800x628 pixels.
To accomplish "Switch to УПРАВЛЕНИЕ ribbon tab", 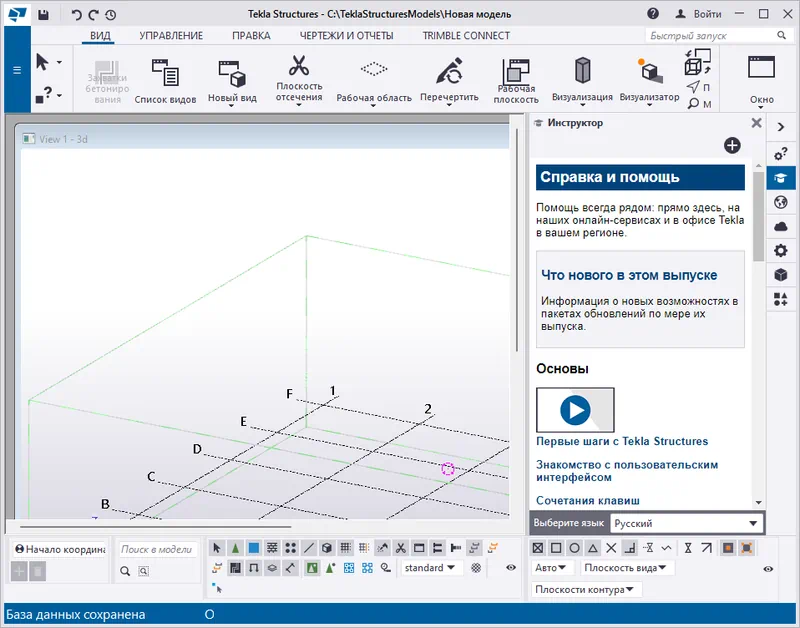I will pos(171,36).
